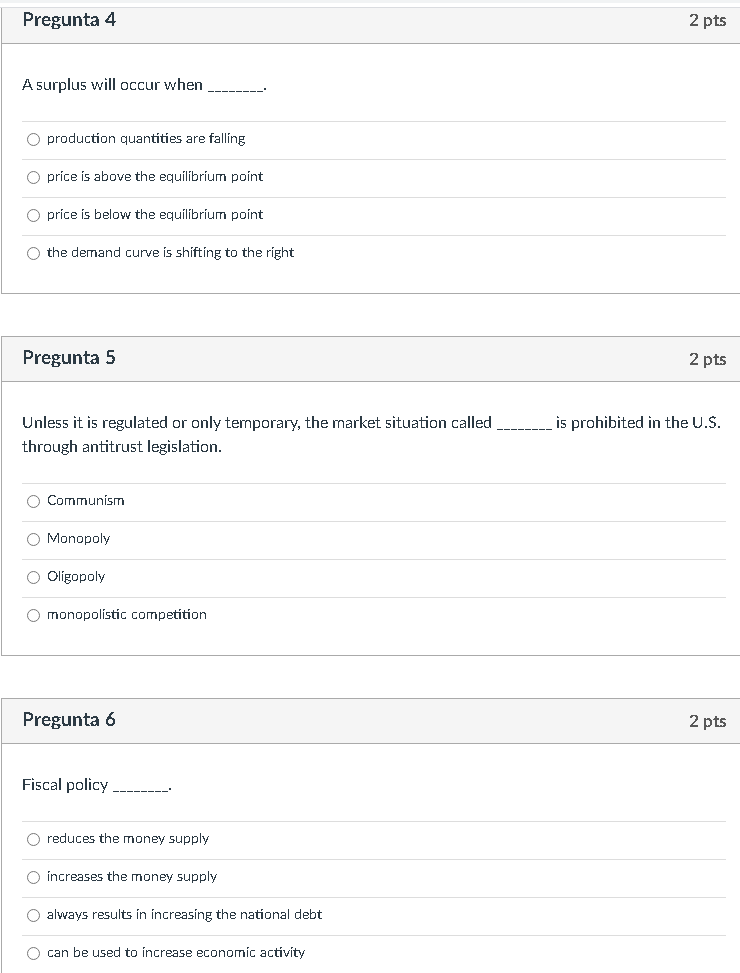Select "production quantities are falling" for Pregunta 4
The height and width of the screenshot is (973, 740).
click(33, 139)
